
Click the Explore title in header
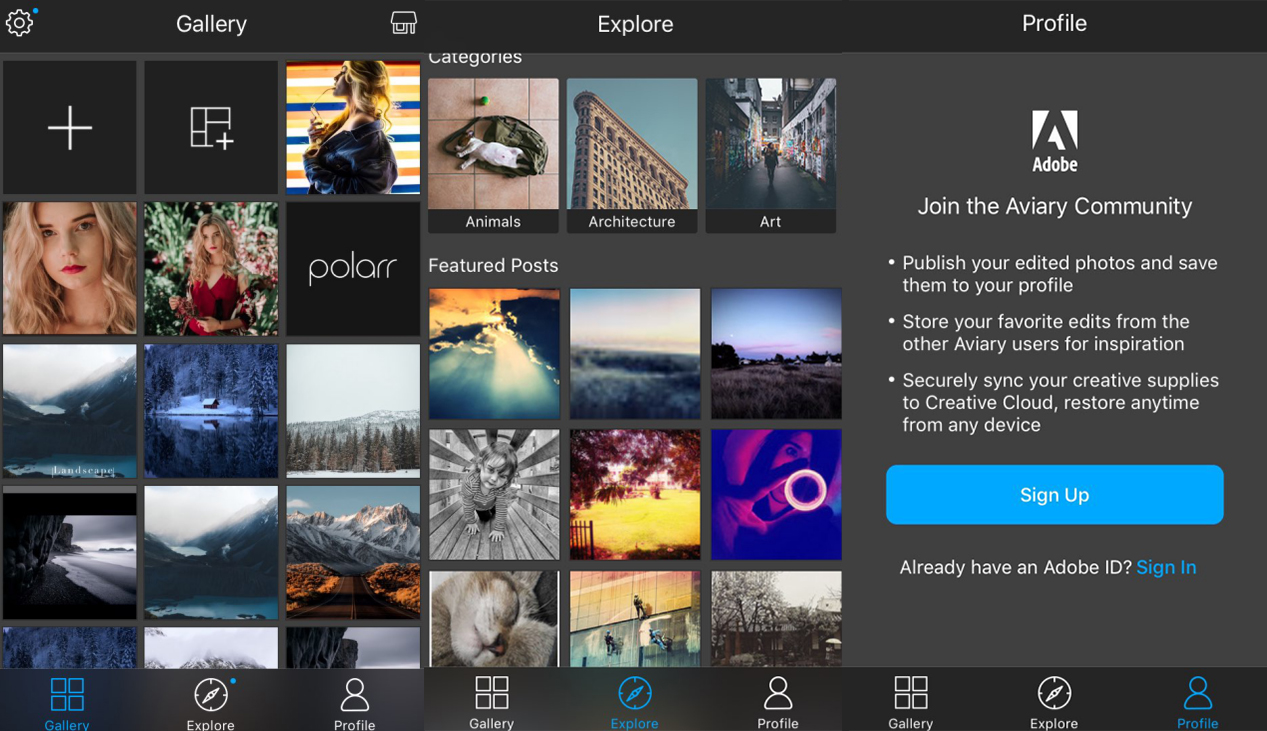pos(635,24)
